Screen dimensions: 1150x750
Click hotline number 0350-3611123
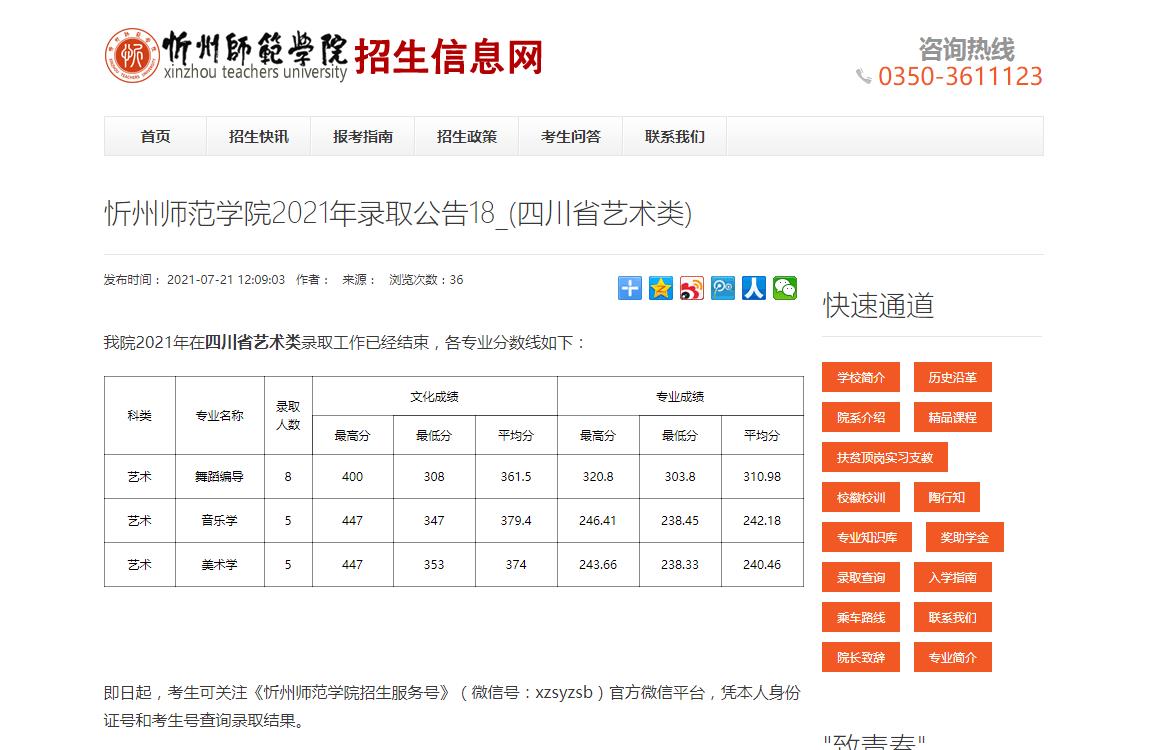point(960,76)
